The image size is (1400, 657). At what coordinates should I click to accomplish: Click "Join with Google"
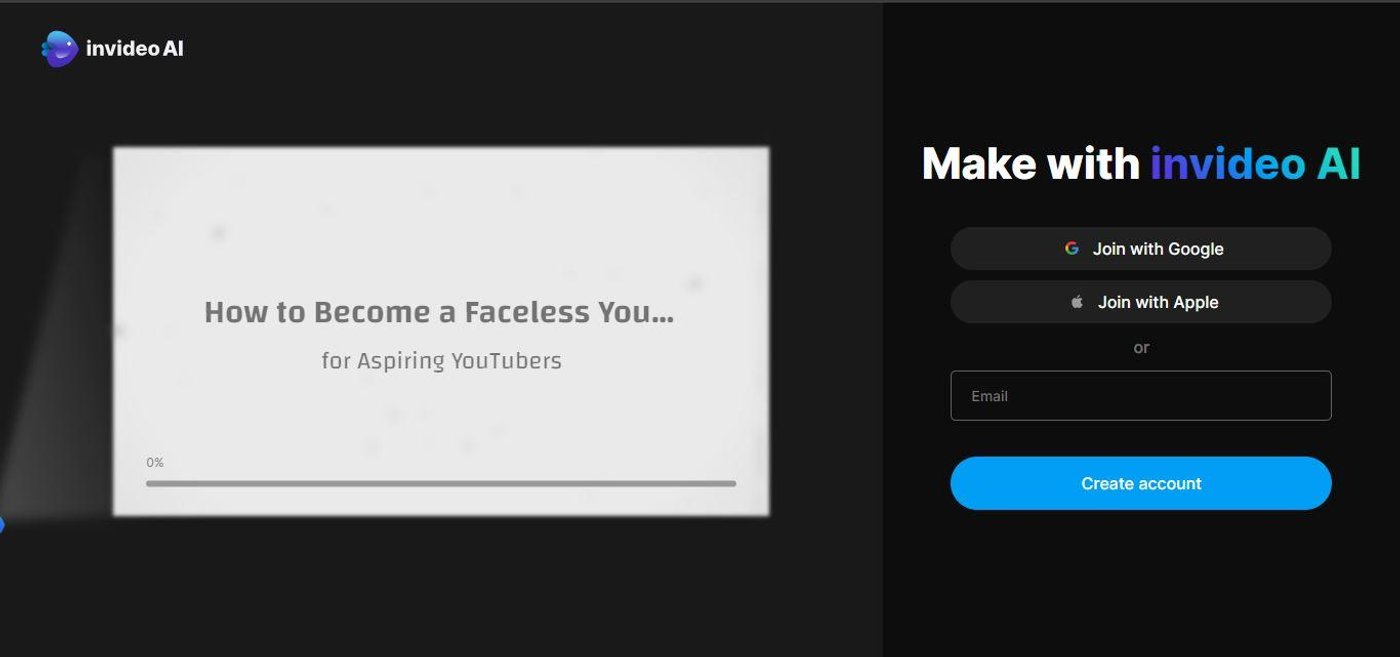1140,248
